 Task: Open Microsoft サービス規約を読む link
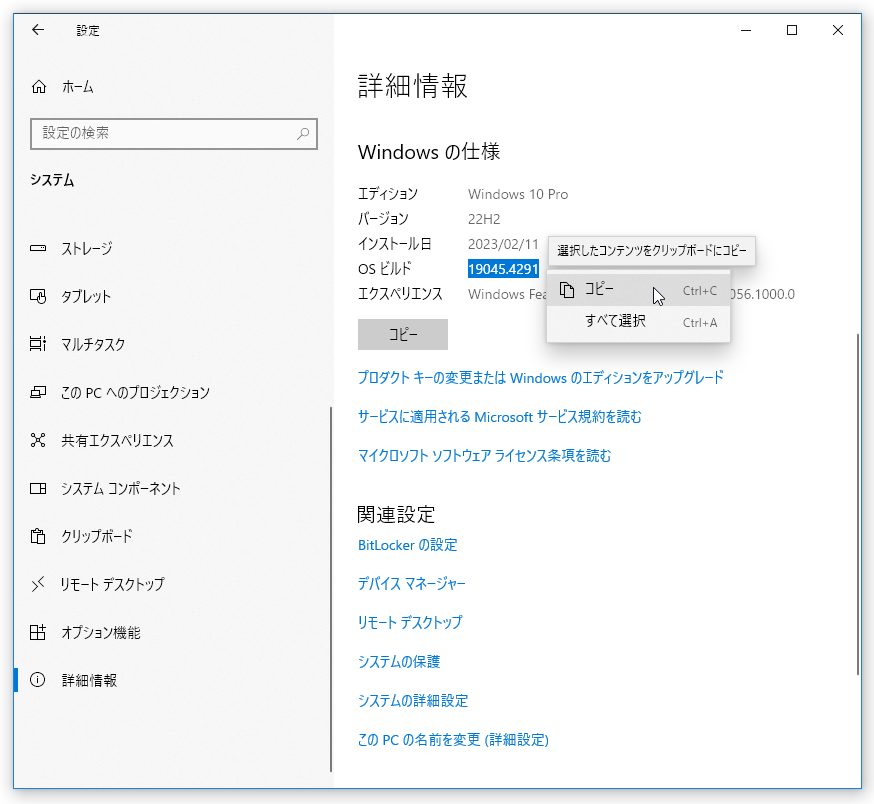(x=499, y=416)
